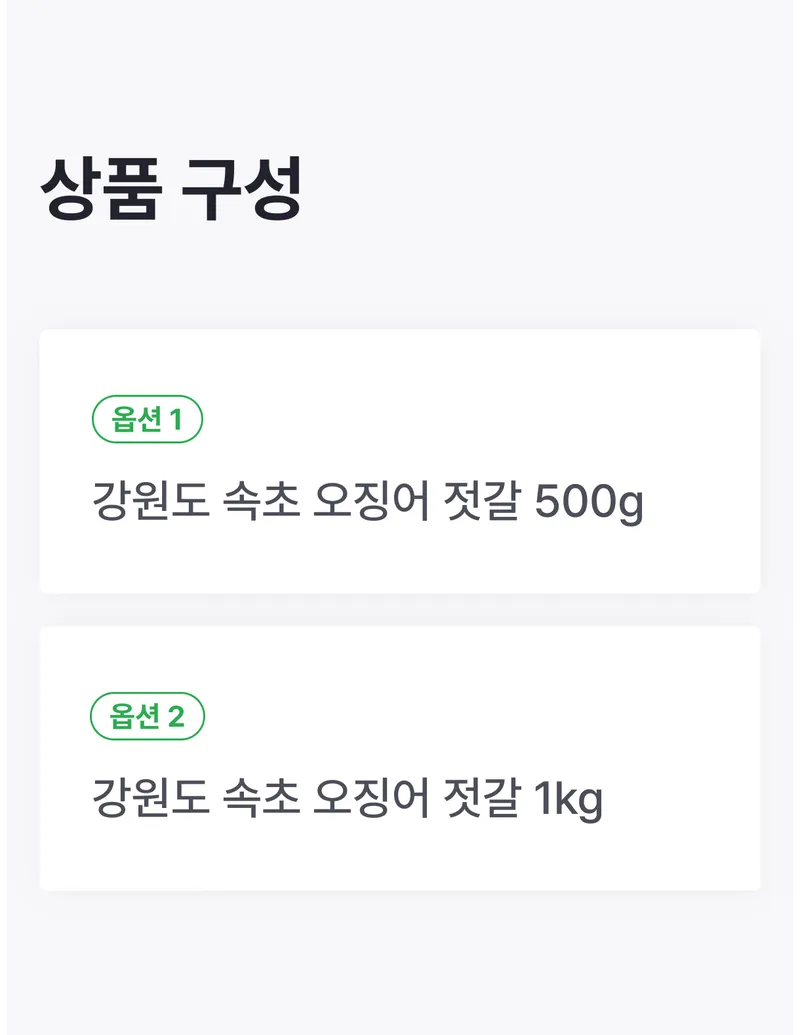Click the 상품 구성 heading

coord(171,190)
